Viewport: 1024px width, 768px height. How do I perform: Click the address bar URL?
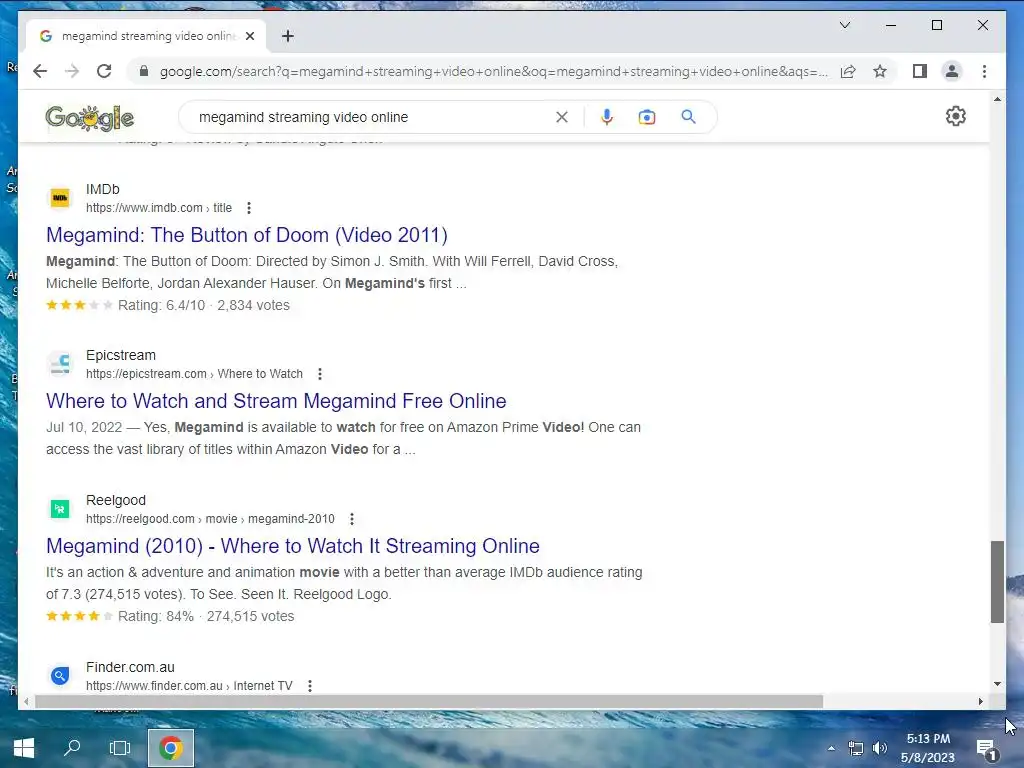point(493,71)
